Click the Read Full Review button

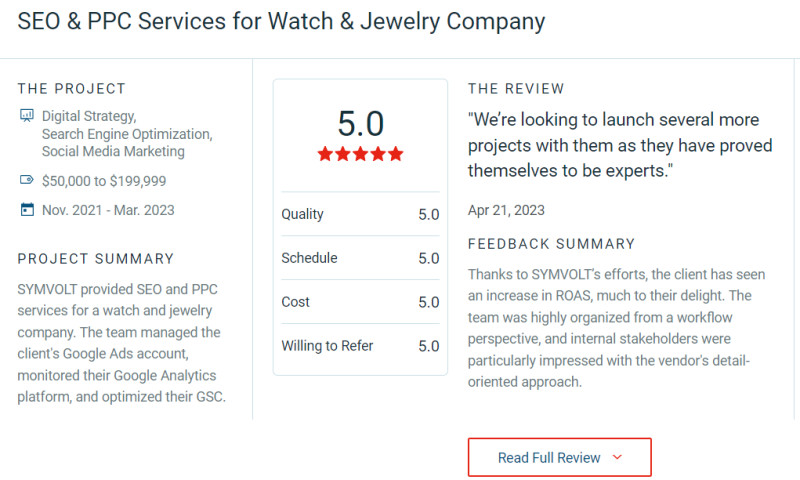[559, 457]
